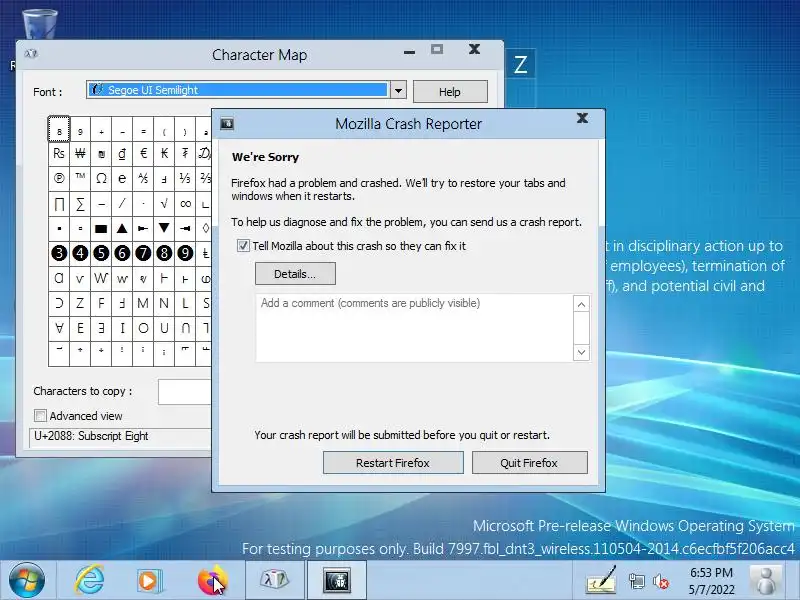Open the user tile on taskbar
Screen dimensions: 800x600
click(x=766, y=581)
